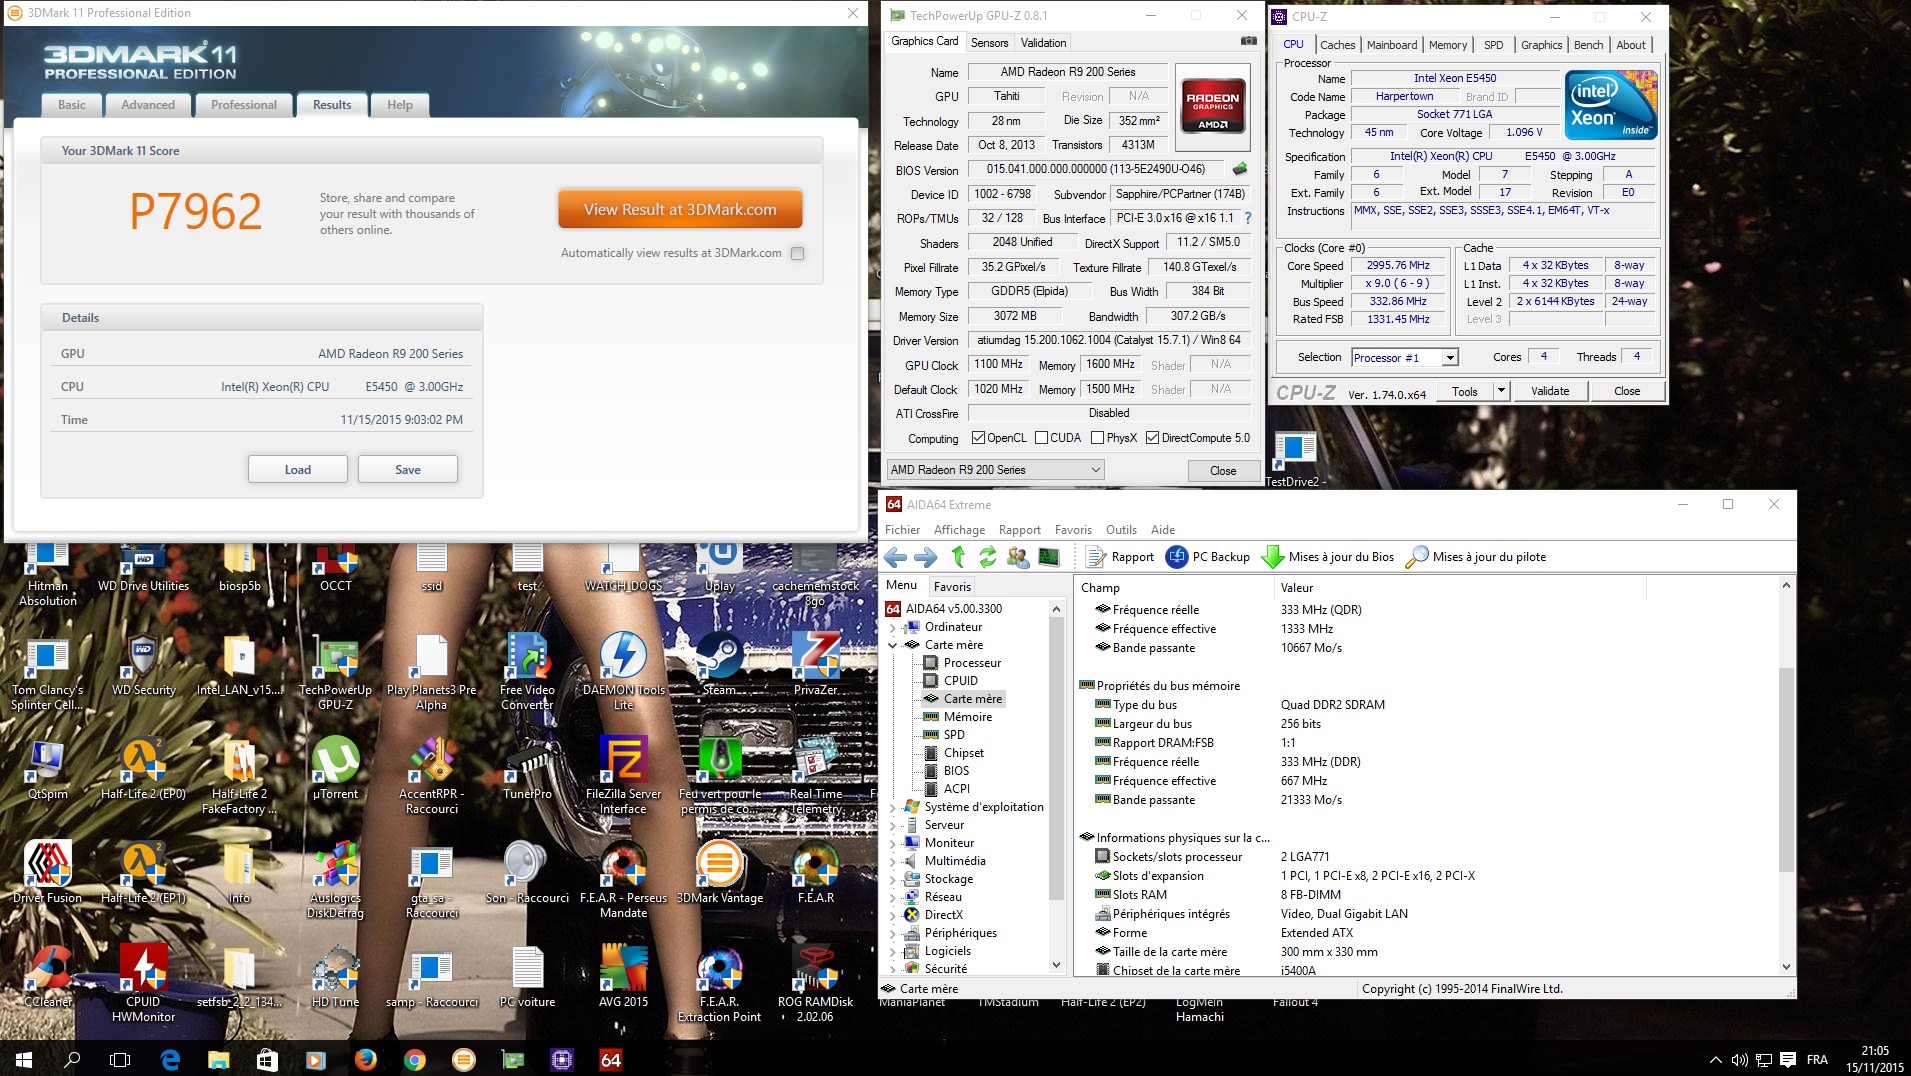
Task: Click AIDA64 monitor diagnostics icon in toolbar
Action: point(1049,557)
